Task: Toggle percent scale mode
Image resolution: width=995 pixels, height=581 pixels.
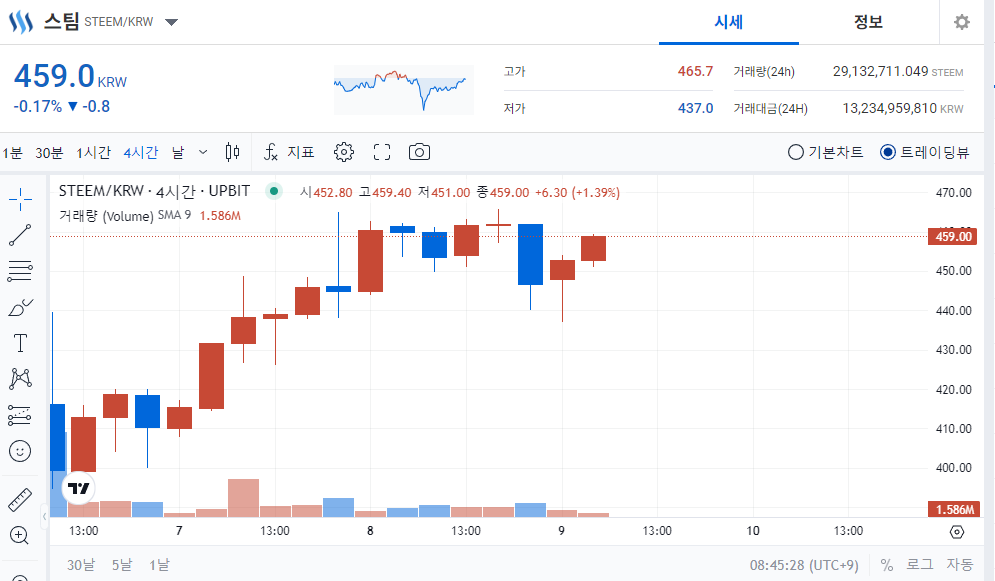Action: pyautogui.click(x=886, y=565)
